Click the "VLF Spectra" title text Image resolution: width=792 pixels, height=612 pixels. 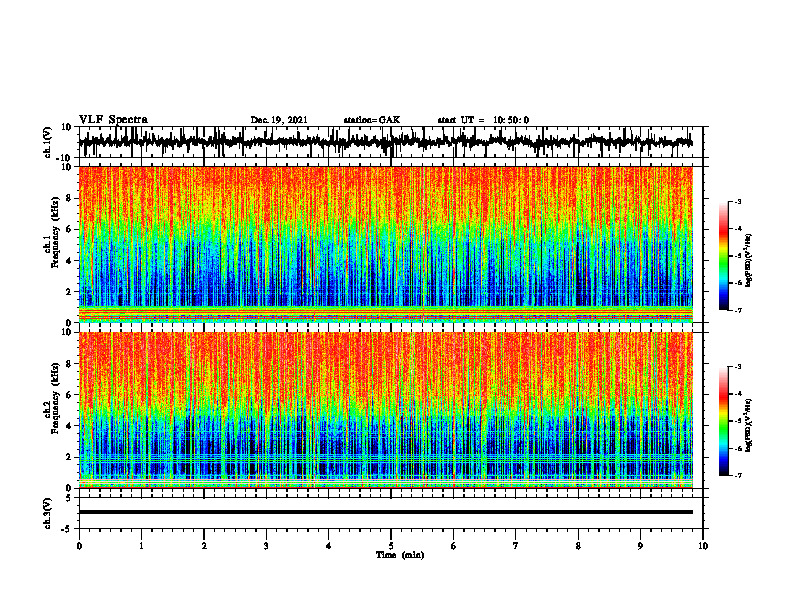click(113, 120)
